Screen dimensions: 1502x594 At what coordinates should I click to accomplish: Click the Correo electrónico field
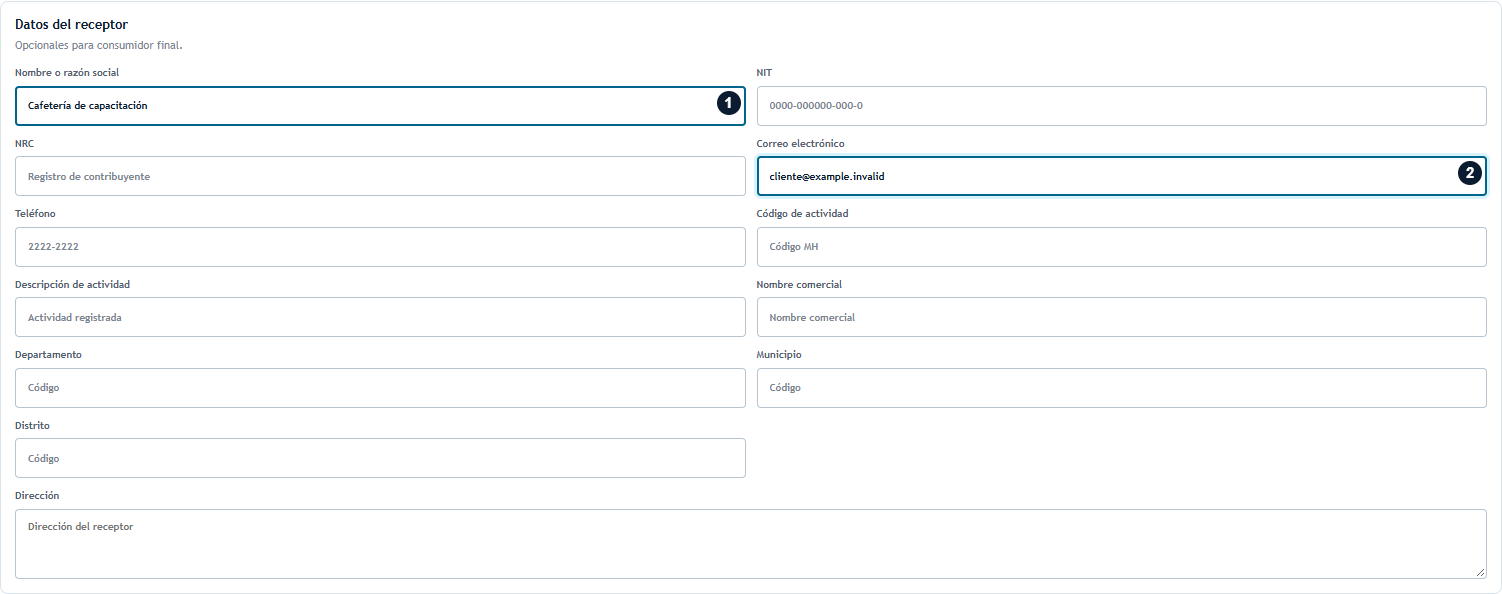coord(1121,176)
